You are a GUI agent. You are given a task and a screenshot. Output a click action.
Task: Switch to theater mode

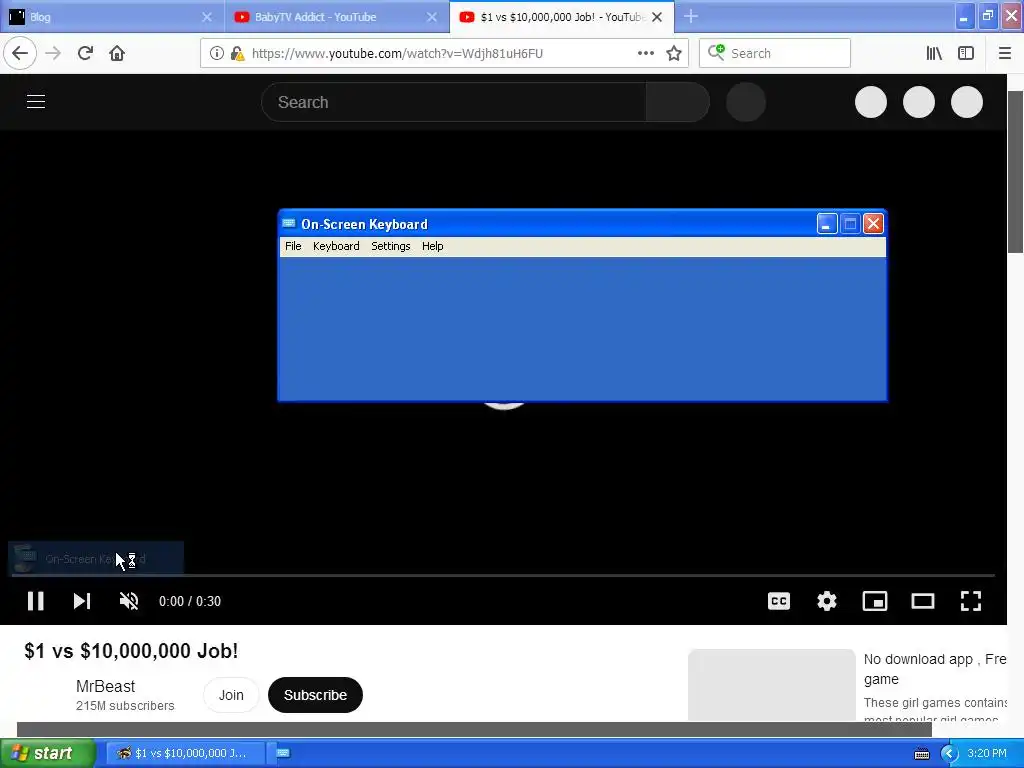point(923,601)
